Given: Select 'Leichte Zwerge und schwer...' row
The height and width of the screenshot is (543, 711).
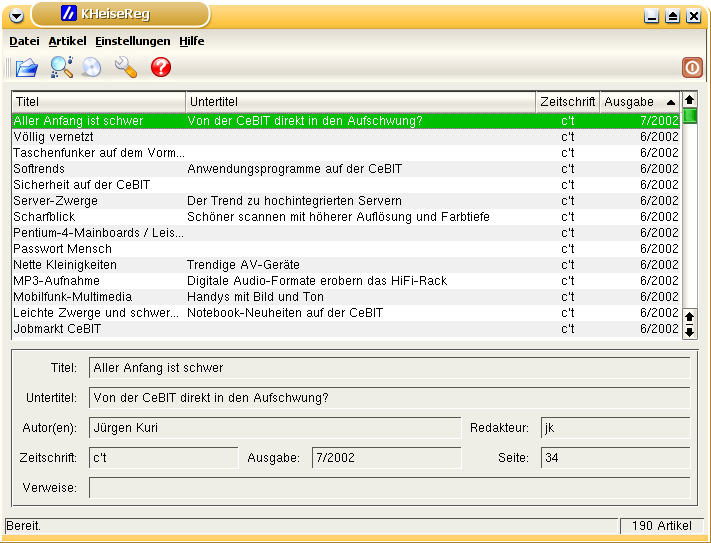Looking at the screenshot, I should [x=346, y=313].
